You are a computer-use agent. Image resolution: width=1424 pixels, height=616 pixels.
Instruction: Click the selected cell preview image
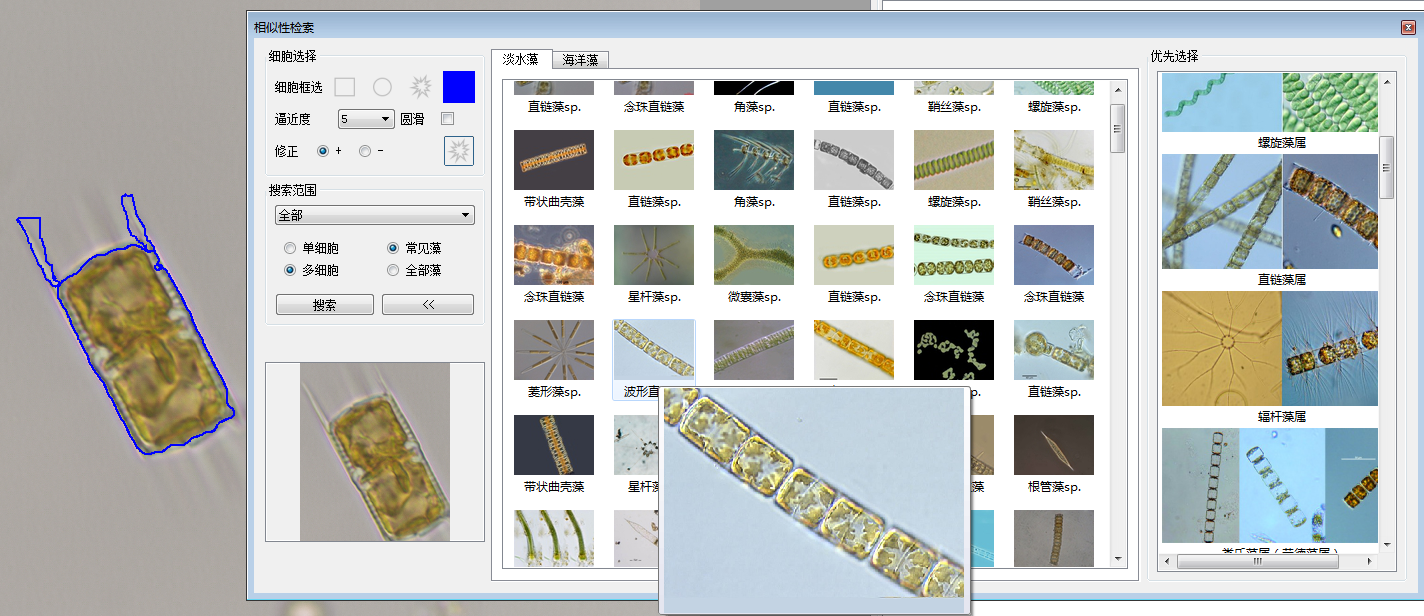[375, 452]
